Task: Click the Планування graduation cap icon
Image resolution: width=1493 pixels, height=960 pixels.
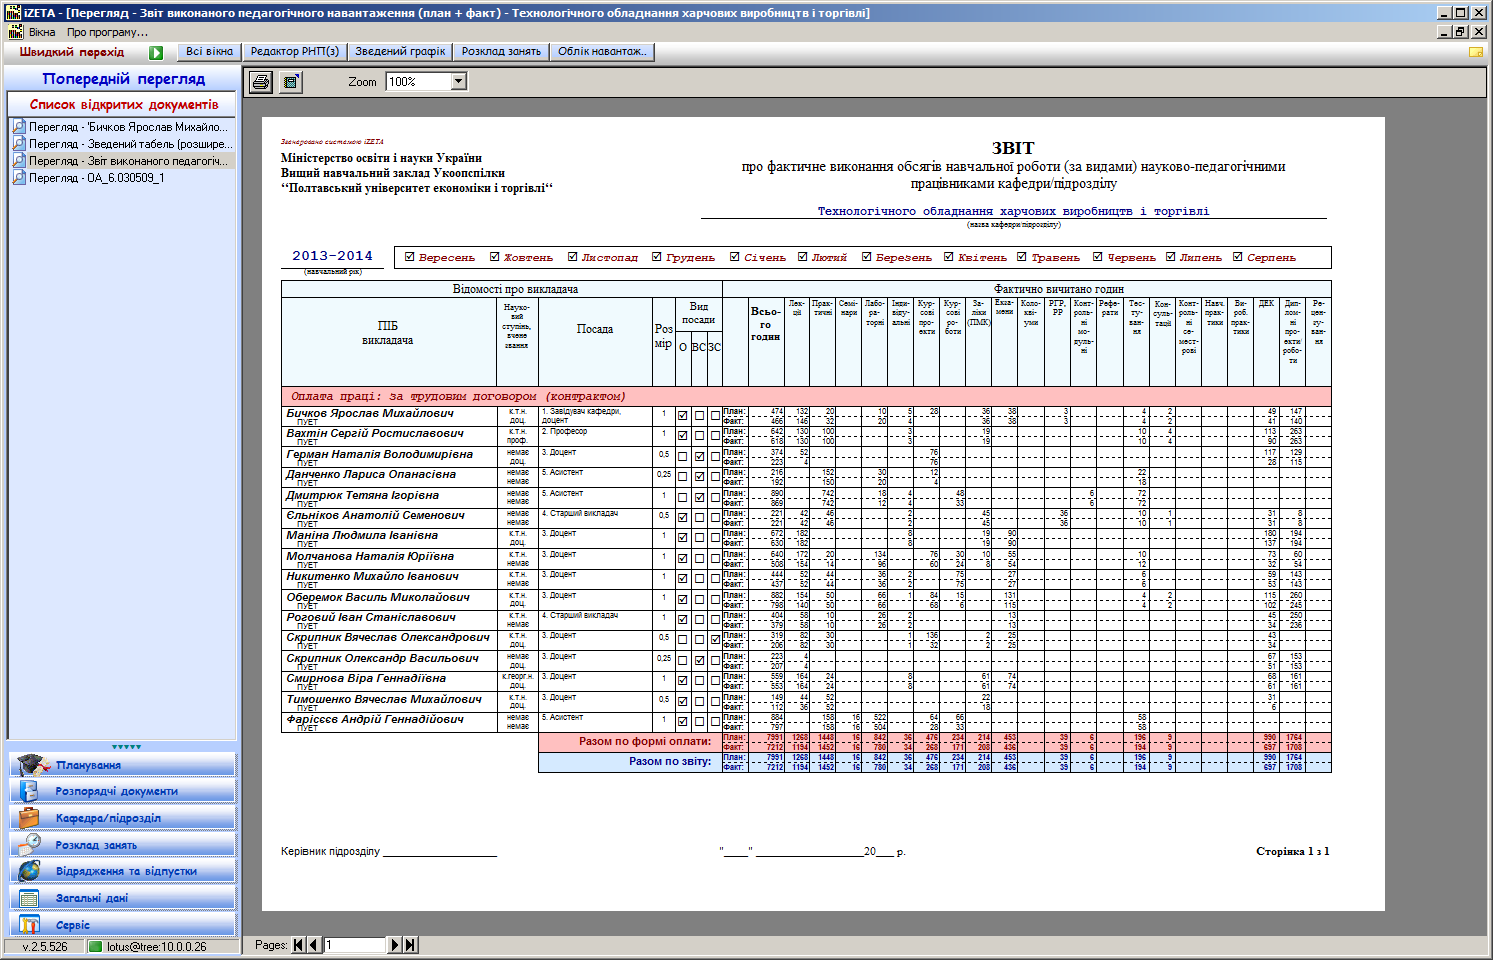Action: pos(32,765)
